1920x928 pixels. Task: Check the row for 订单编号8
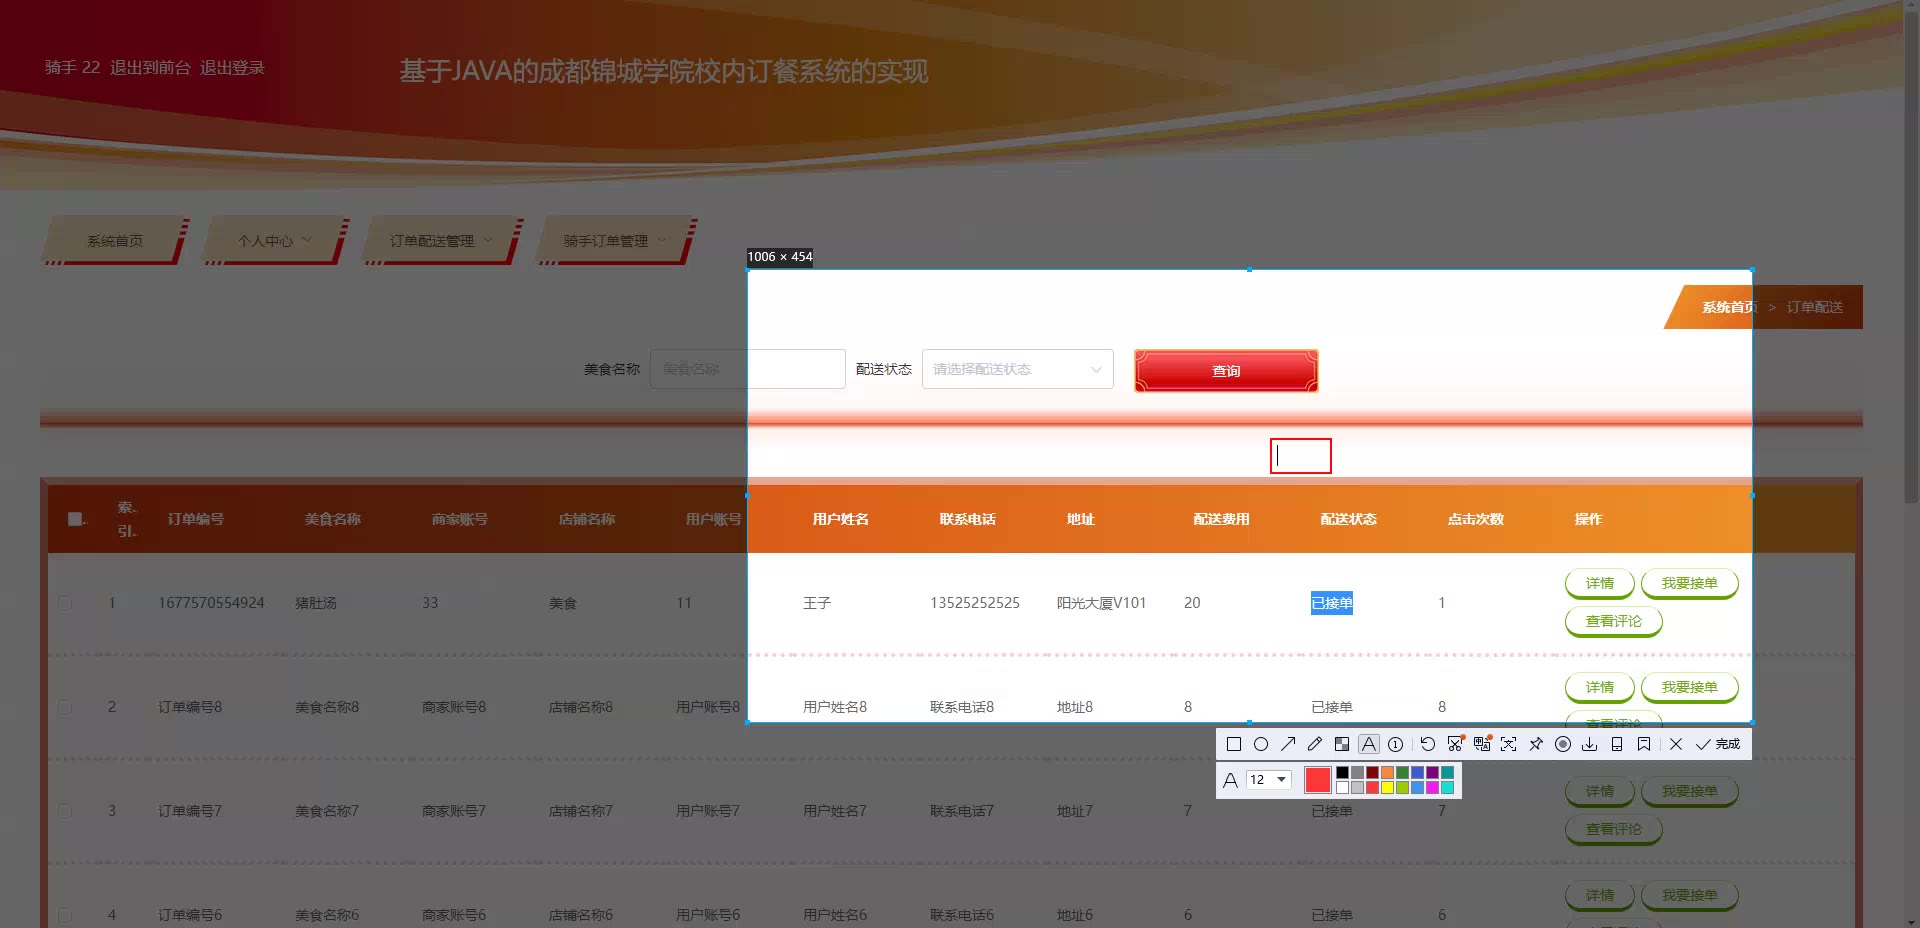[x=65, y=707]
